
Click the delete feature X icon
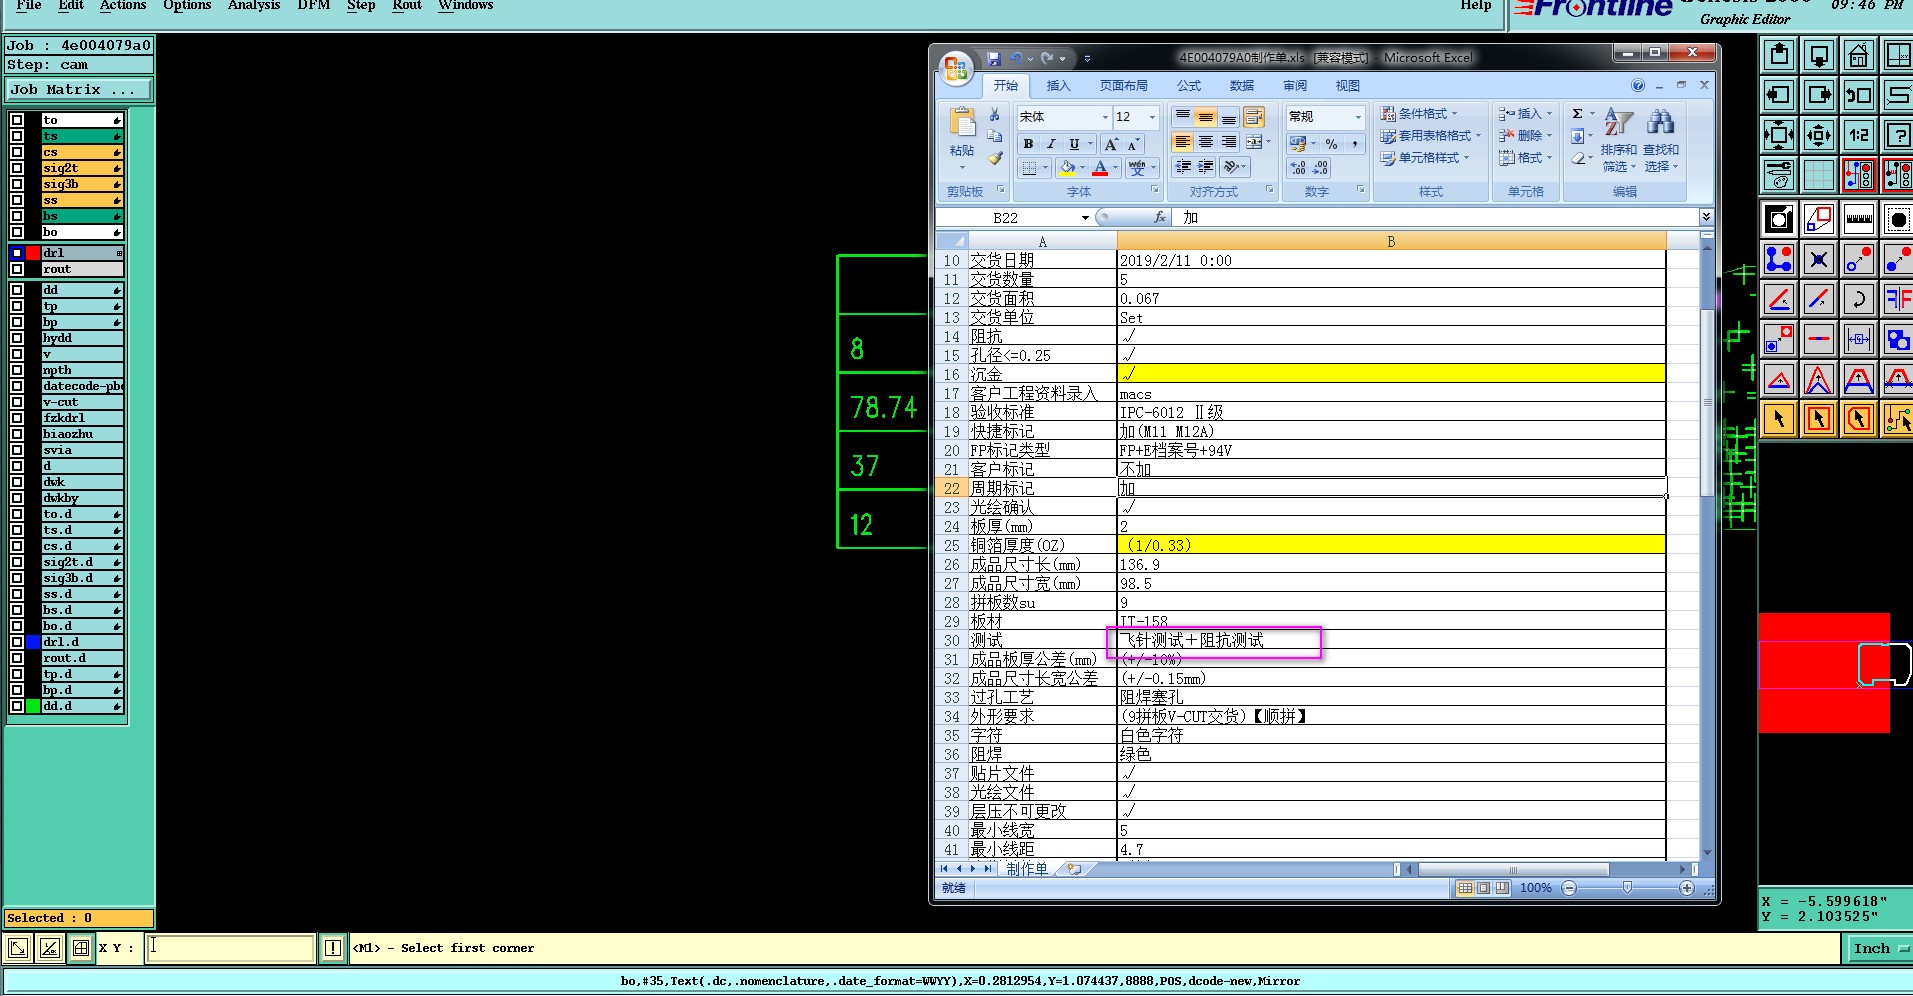click(x=1819, y=259)
